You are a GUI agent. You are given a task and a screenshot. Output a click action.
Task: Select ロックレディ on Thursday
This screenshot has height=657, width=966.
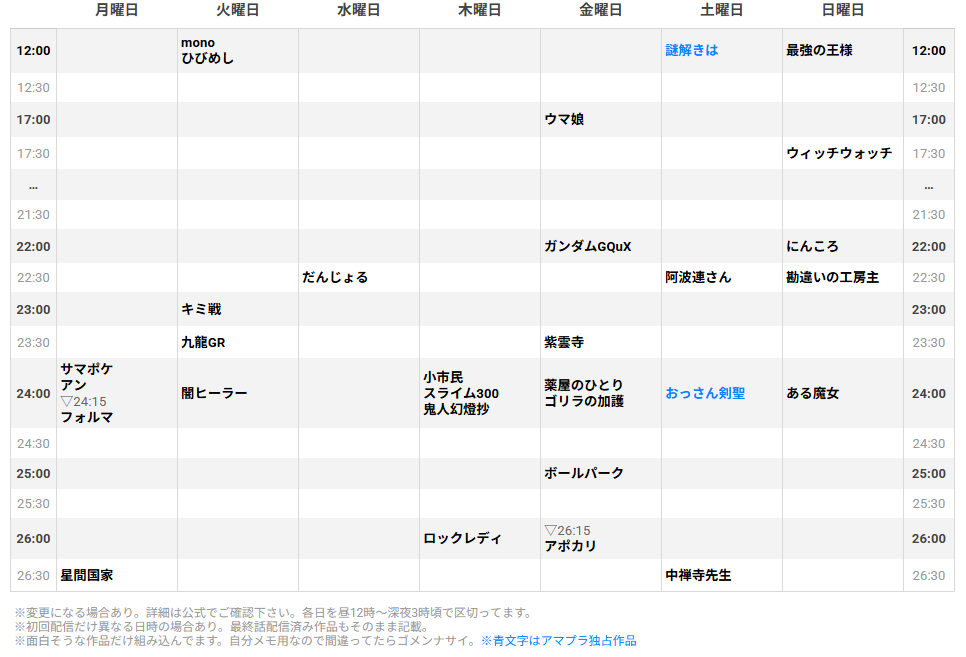462,539
